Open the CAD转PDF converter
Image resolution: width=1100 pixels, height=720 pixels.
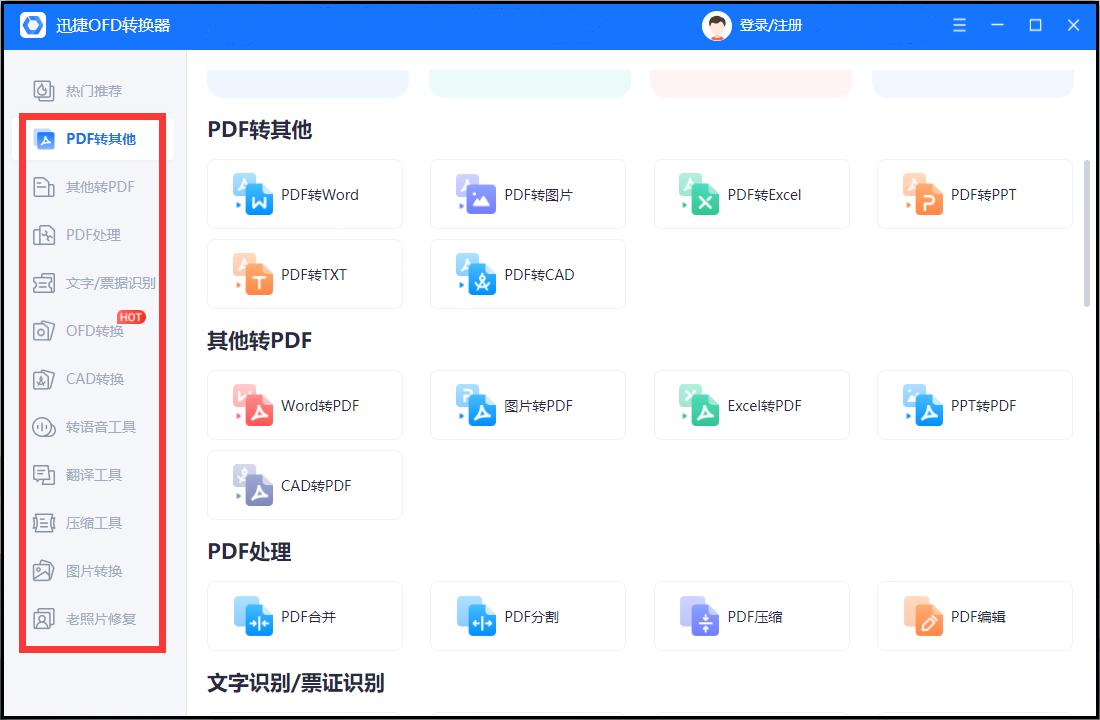305,485
